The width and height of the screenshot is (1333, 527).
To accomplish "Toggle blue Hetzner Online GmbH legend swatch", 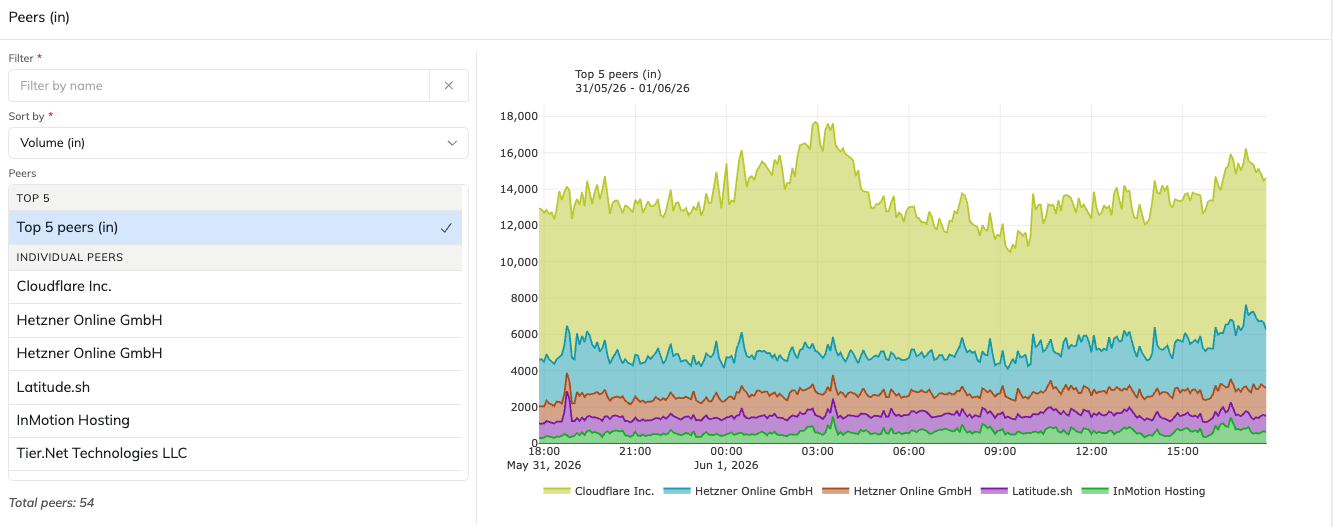I will [677, 491].
